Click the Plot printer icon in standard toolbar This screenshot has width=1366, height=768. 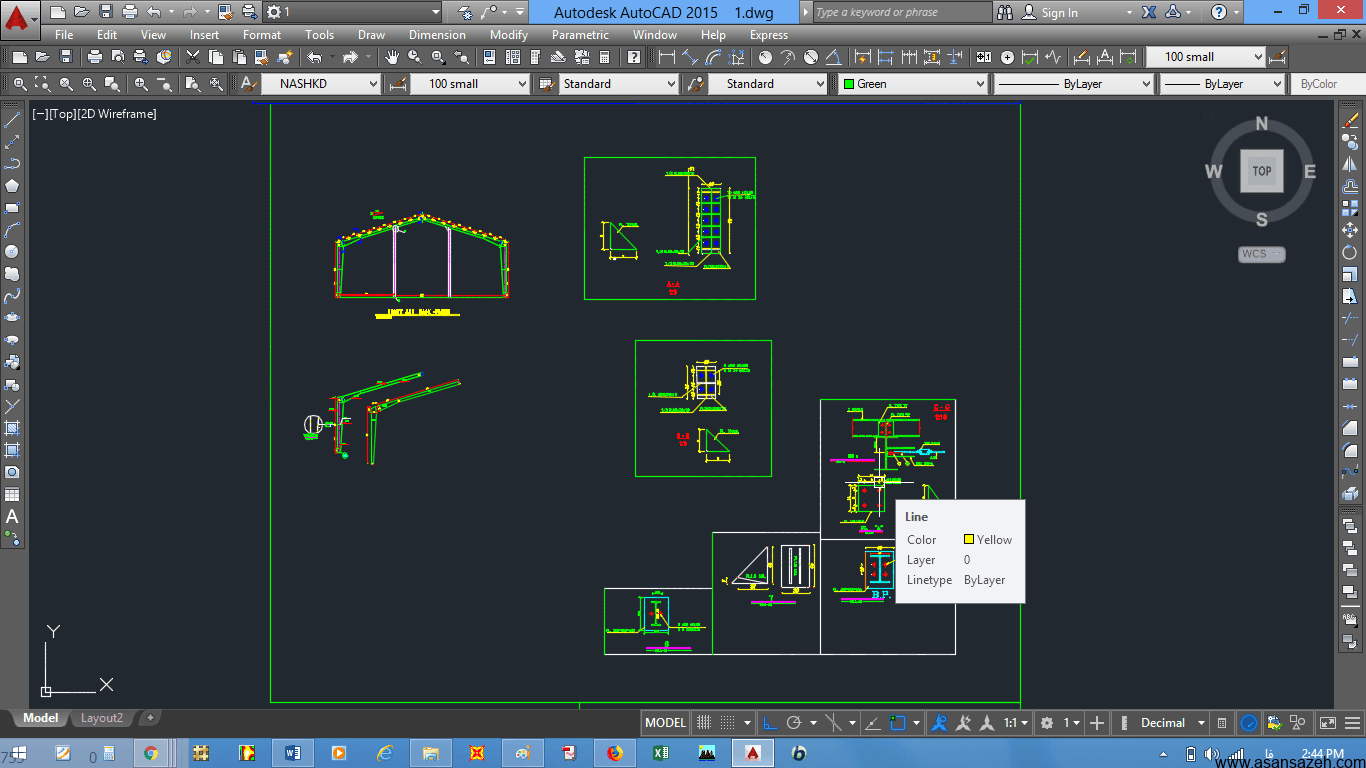coord(95,57)
